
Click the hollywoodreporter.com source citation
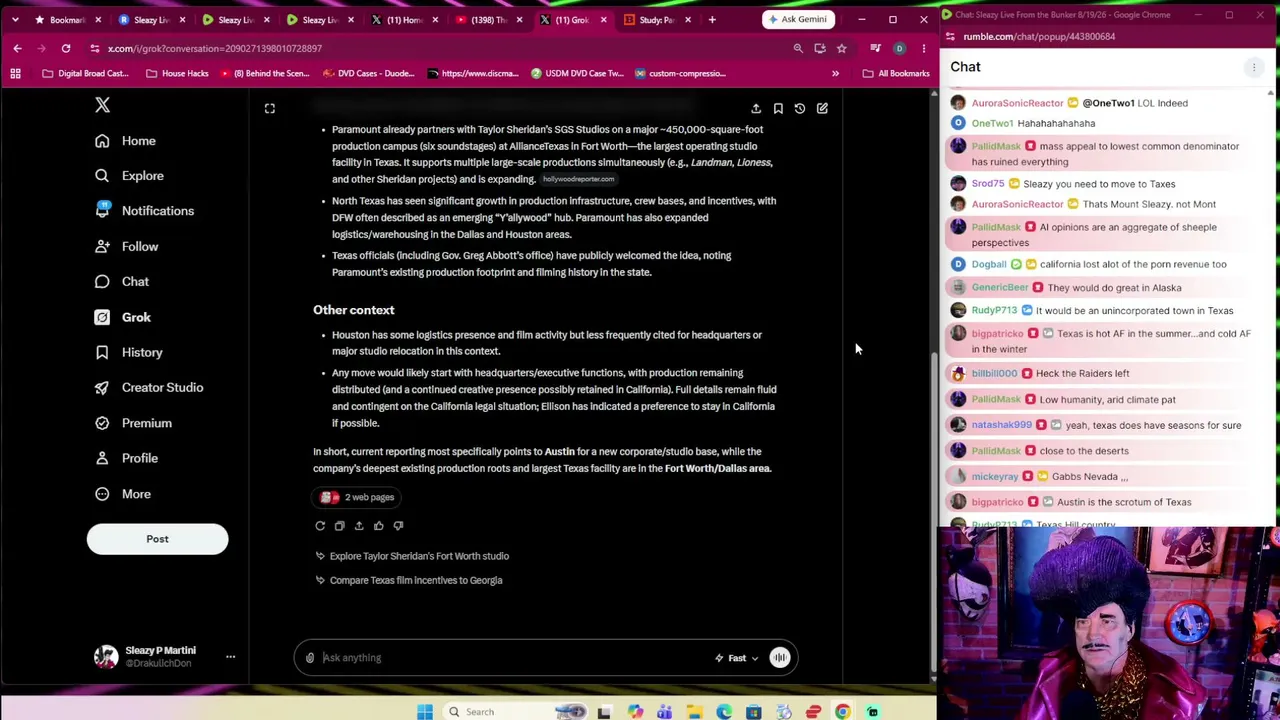coord(578,179)
